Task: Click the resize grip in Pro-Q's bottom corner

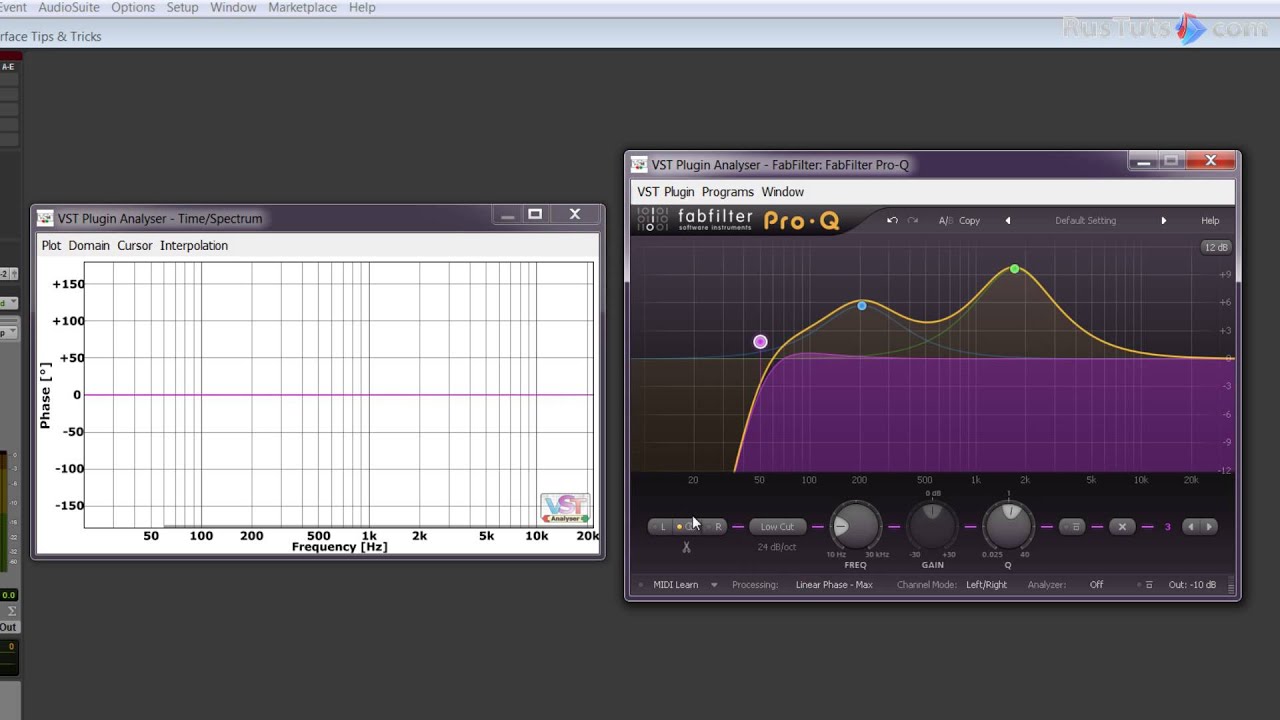Action: click(1231, 587)
